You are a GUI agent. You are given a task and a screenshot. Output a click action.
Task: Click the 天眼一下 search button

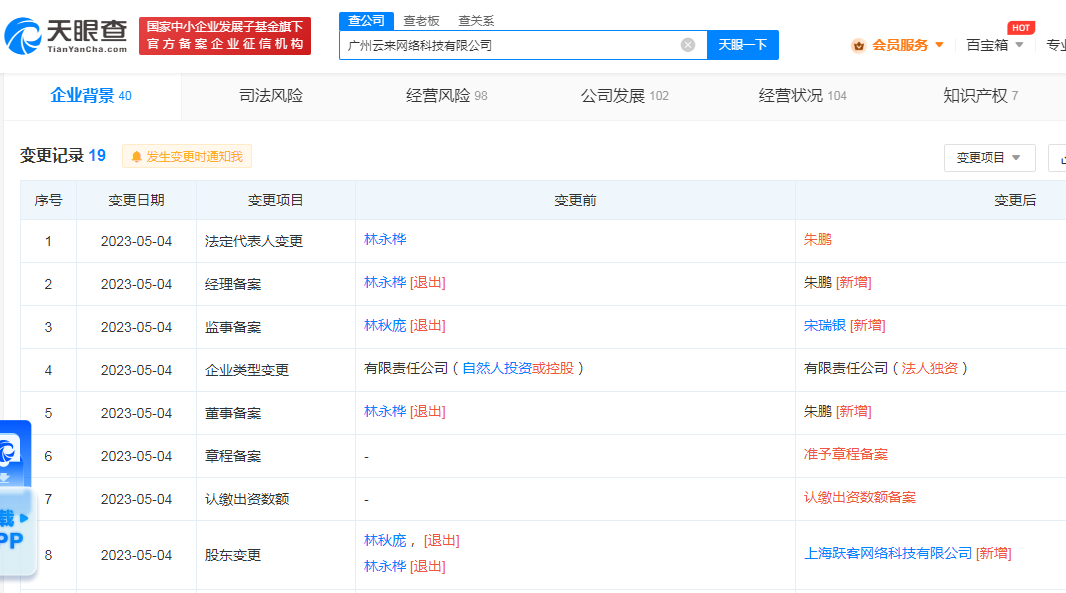tap(742, 45)
